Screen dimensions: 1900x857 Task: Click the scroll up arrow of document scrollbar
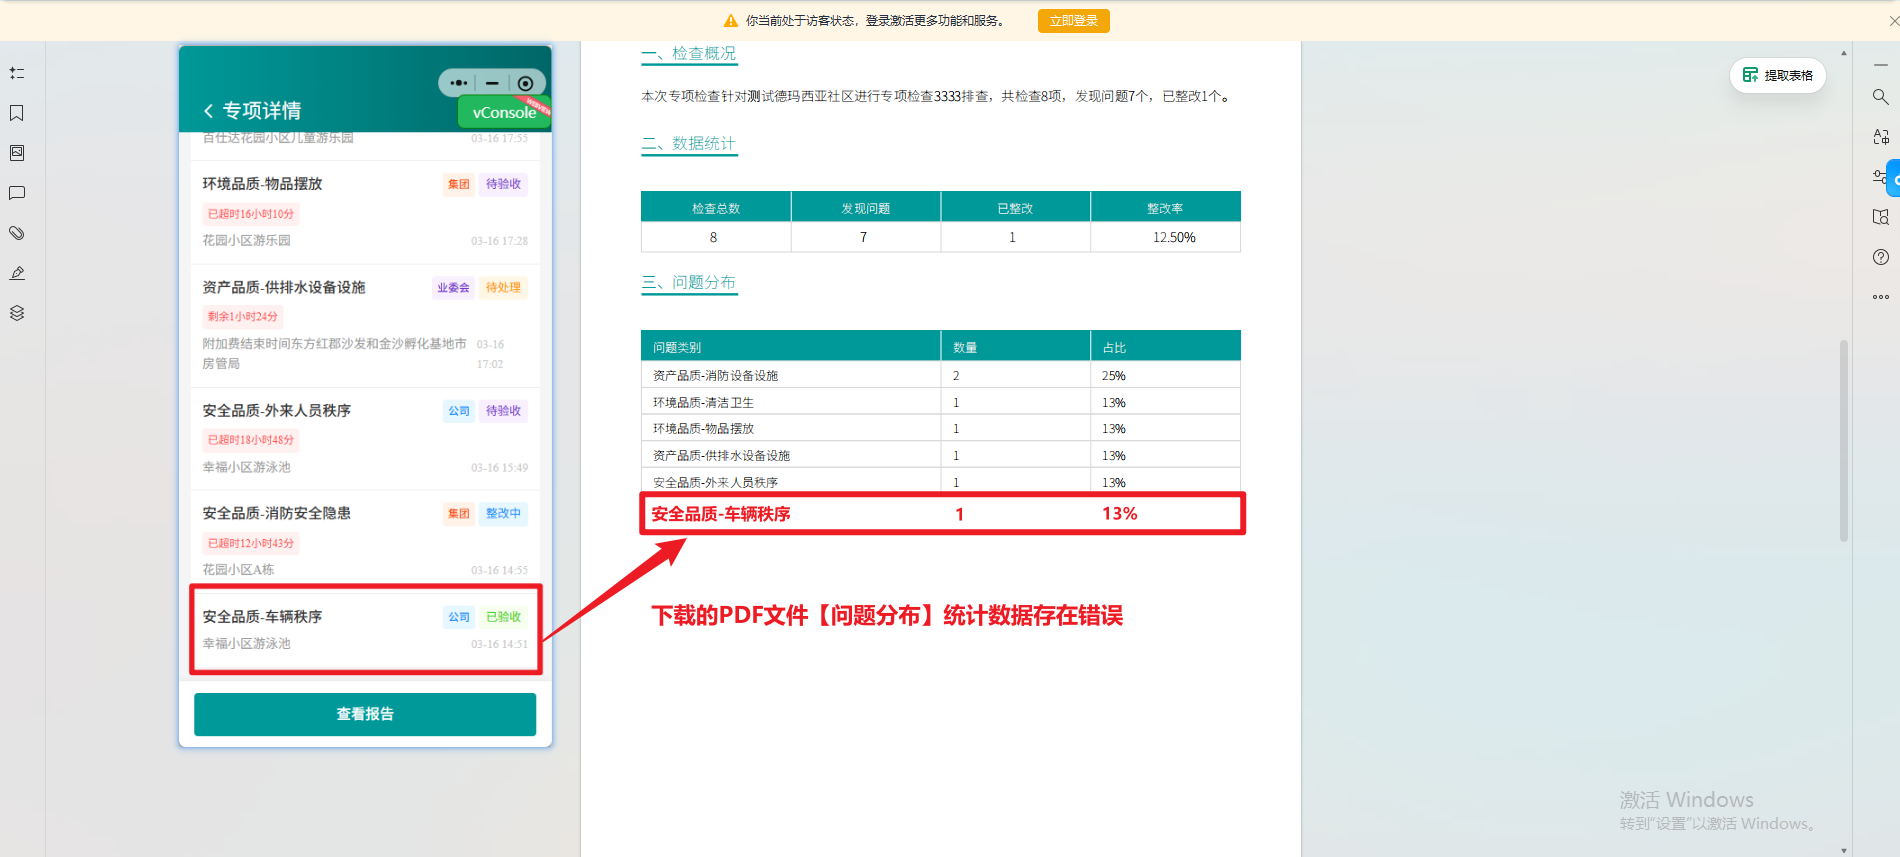1843,52
